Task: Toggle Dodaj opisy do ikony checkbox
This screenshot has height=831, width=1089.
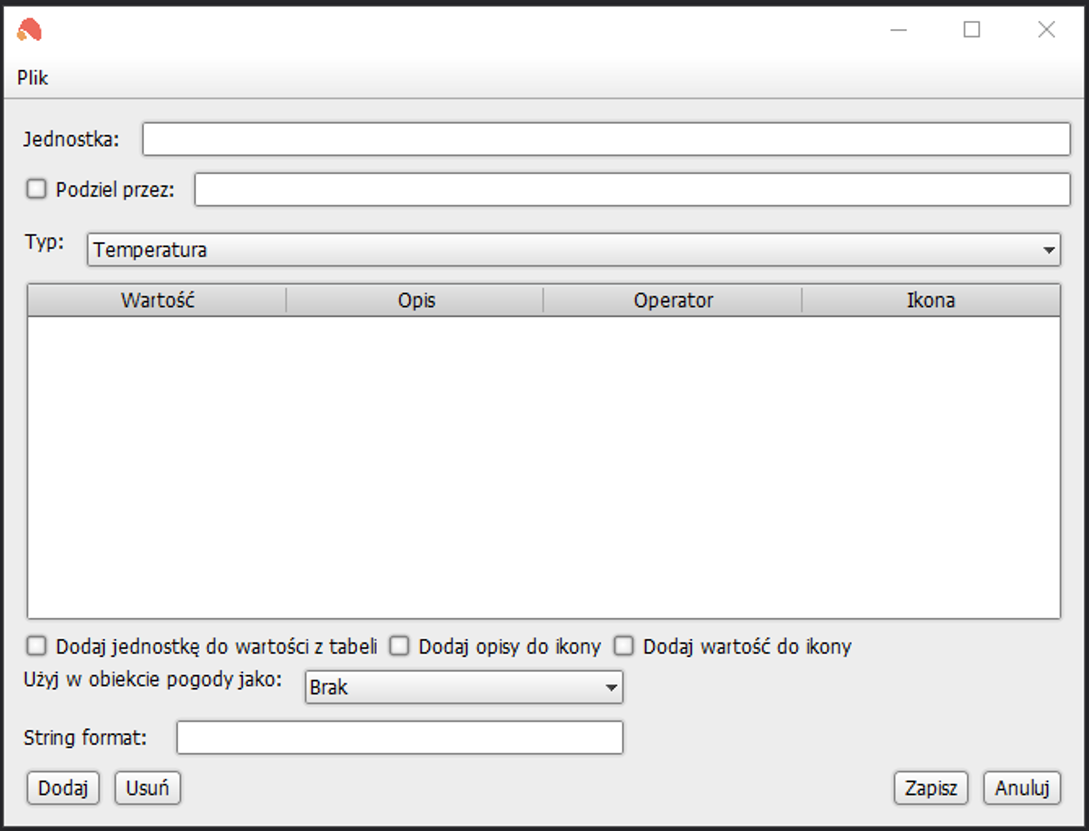Action: click(399, 646)
